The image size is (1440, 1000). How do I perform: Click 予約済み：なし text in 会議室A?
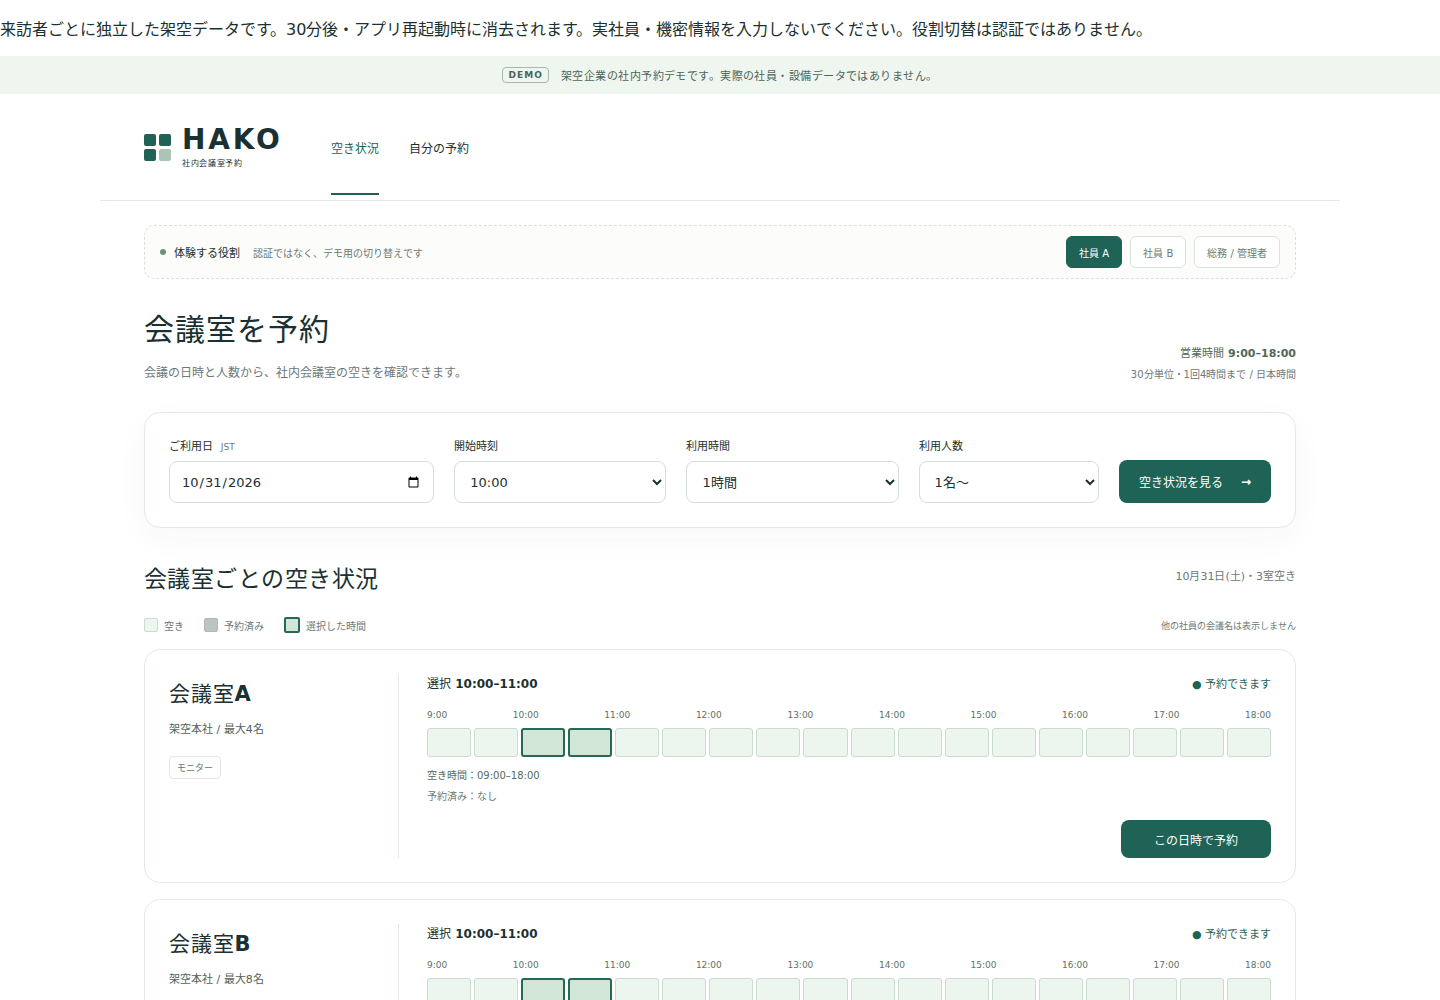point(462,796)
